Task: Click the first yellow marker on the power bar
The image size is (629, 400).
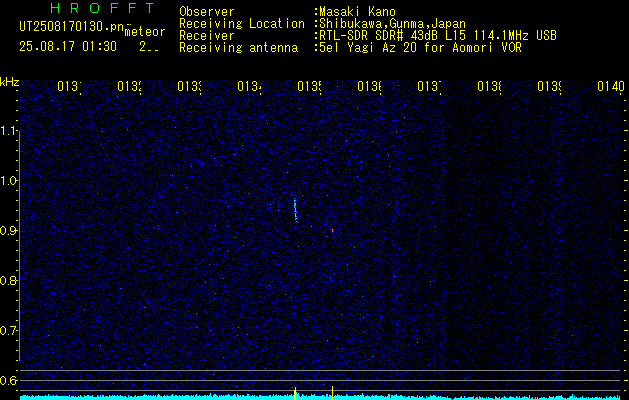Action: 295,393
